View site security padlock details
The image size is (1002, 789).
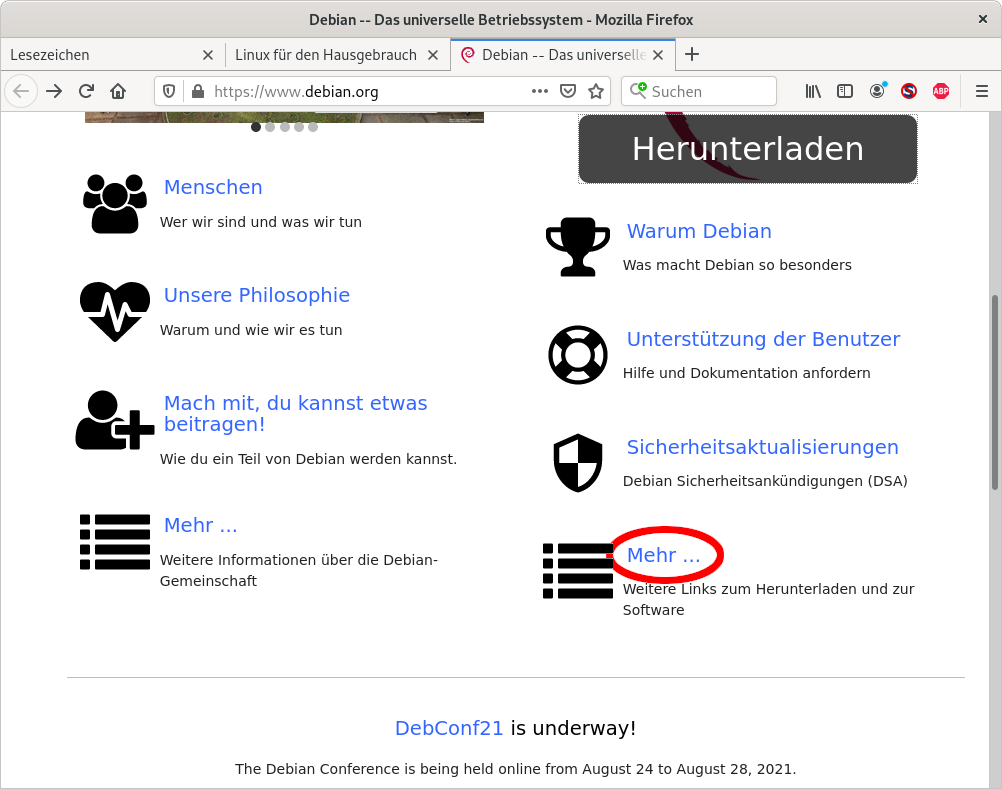tap(198, 91)
